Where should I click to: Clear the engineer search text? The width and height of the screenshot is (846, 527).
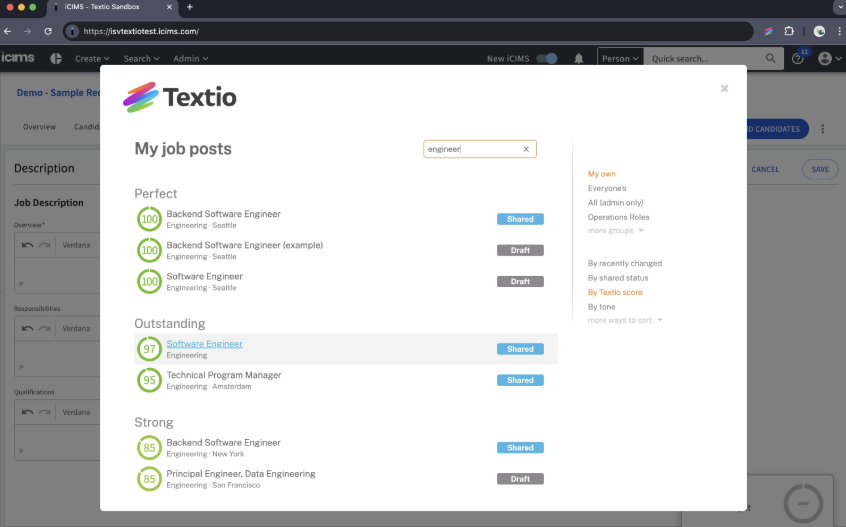[x=526, y=149]
